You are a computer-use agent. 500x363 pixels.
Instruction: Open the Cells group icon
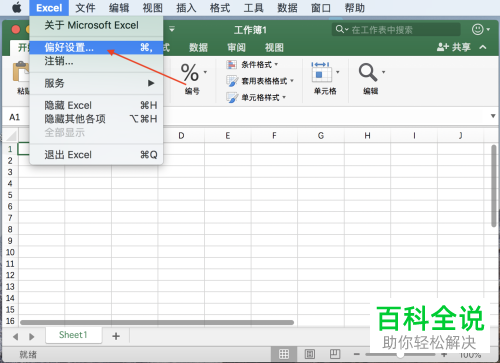pyautogui.click(x=321, y=72)
